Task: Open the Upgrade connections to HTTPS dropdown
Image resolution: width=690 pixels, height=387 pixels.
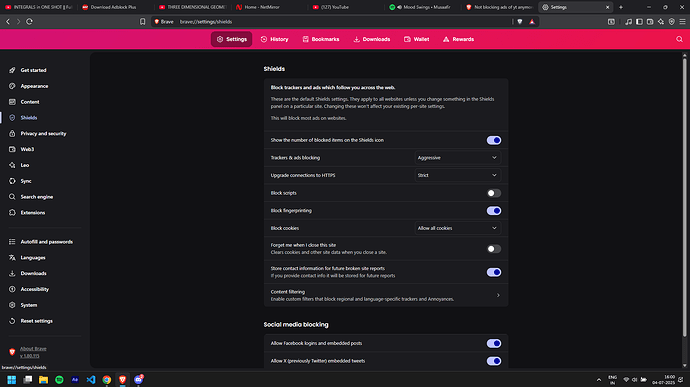Action: click(x=458, y=175)
